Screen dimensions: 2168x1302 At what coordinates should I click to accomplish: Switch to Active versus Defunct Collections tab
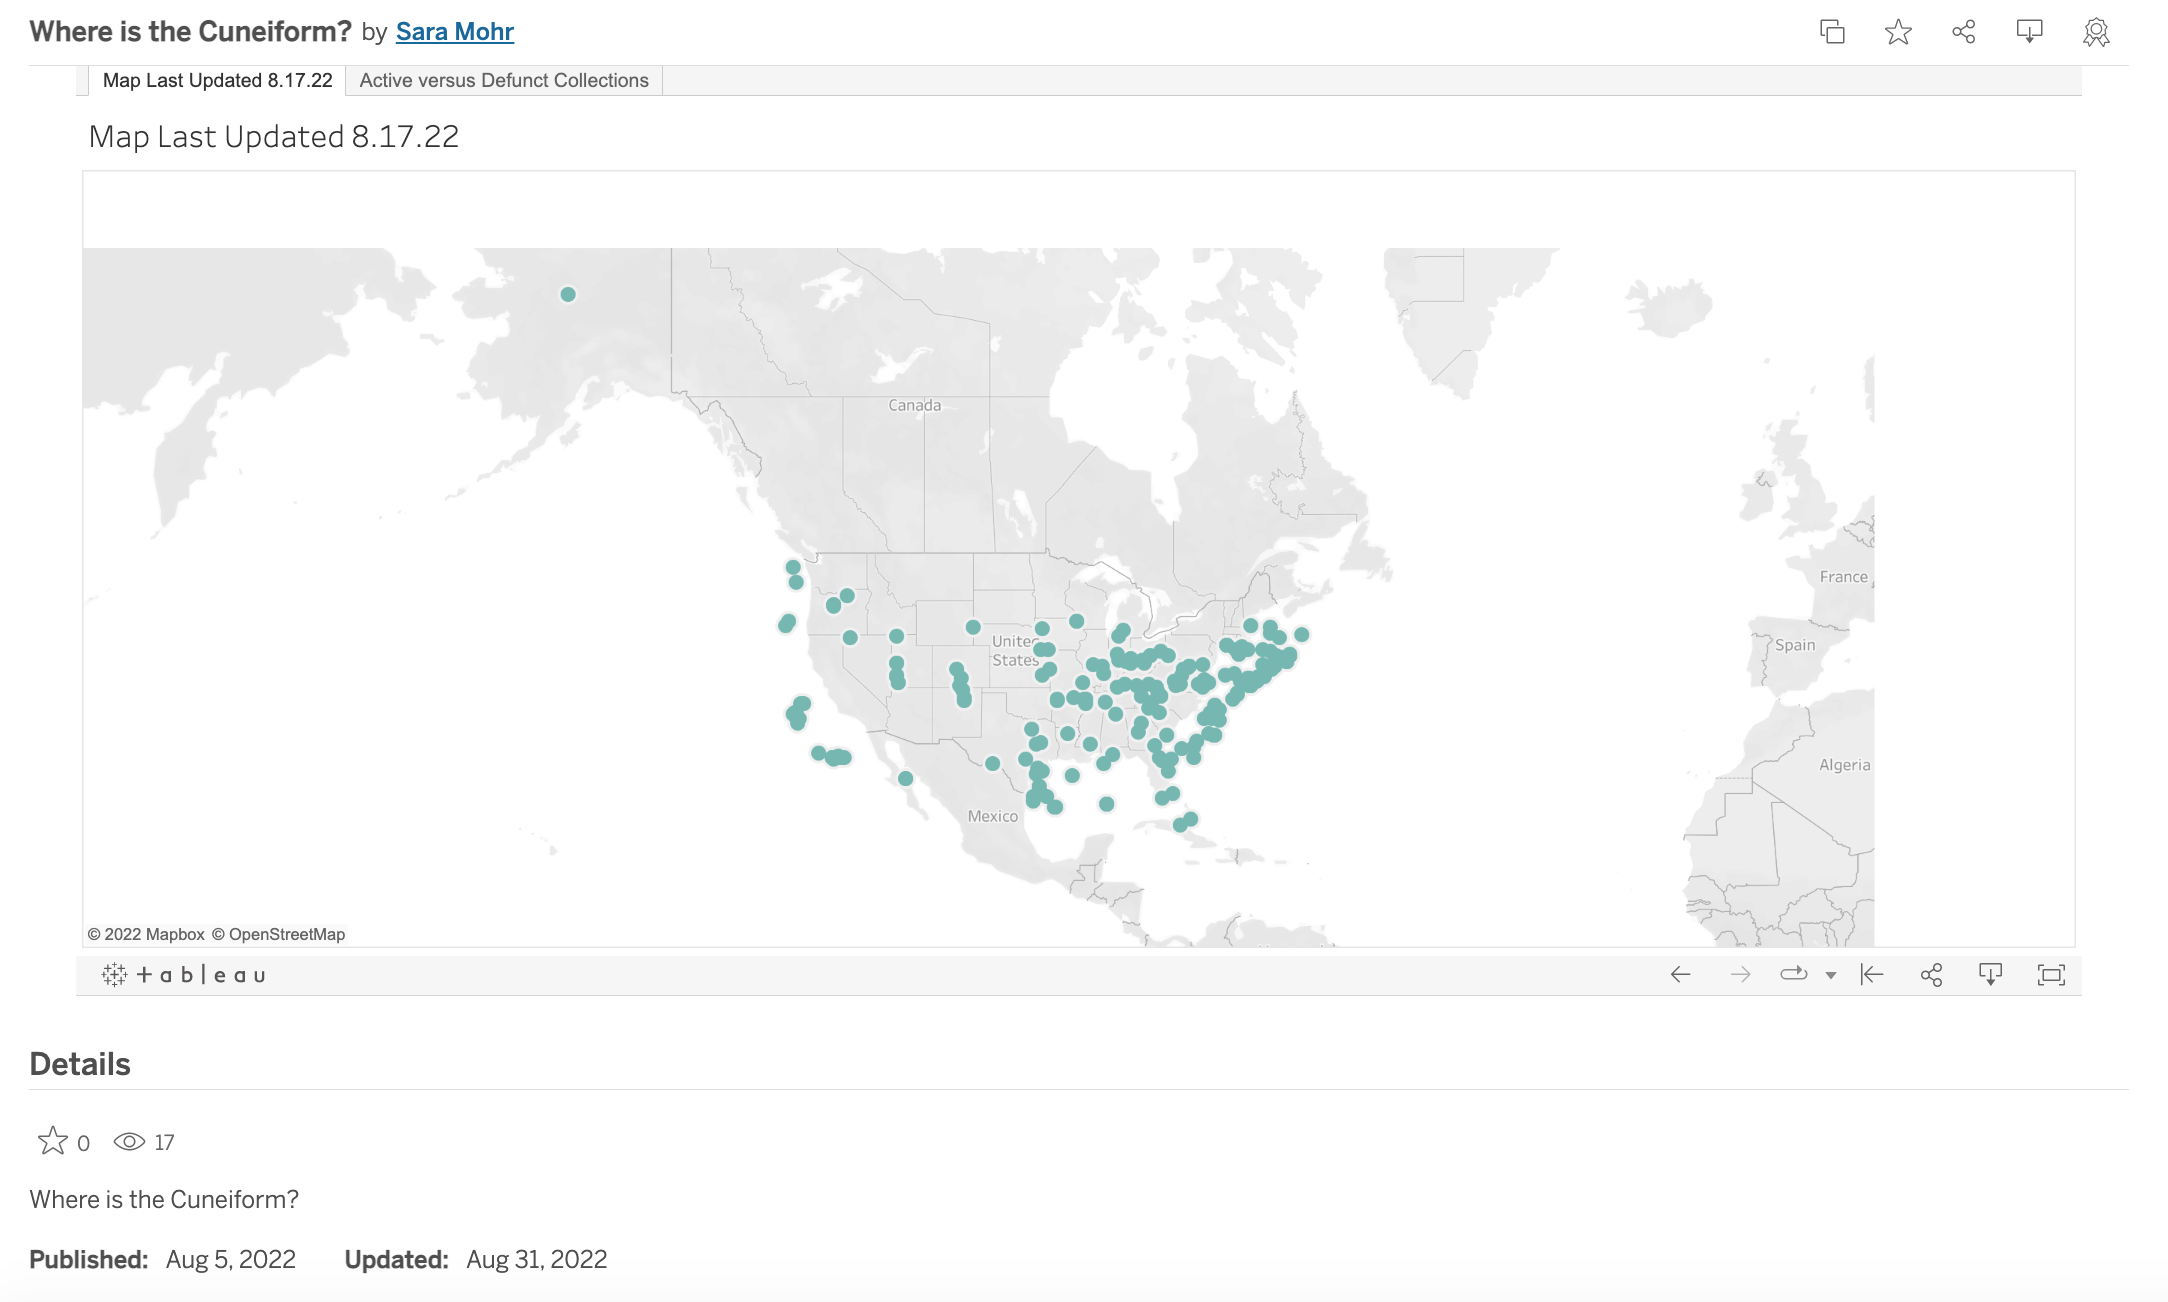click(x=504, y=80)
